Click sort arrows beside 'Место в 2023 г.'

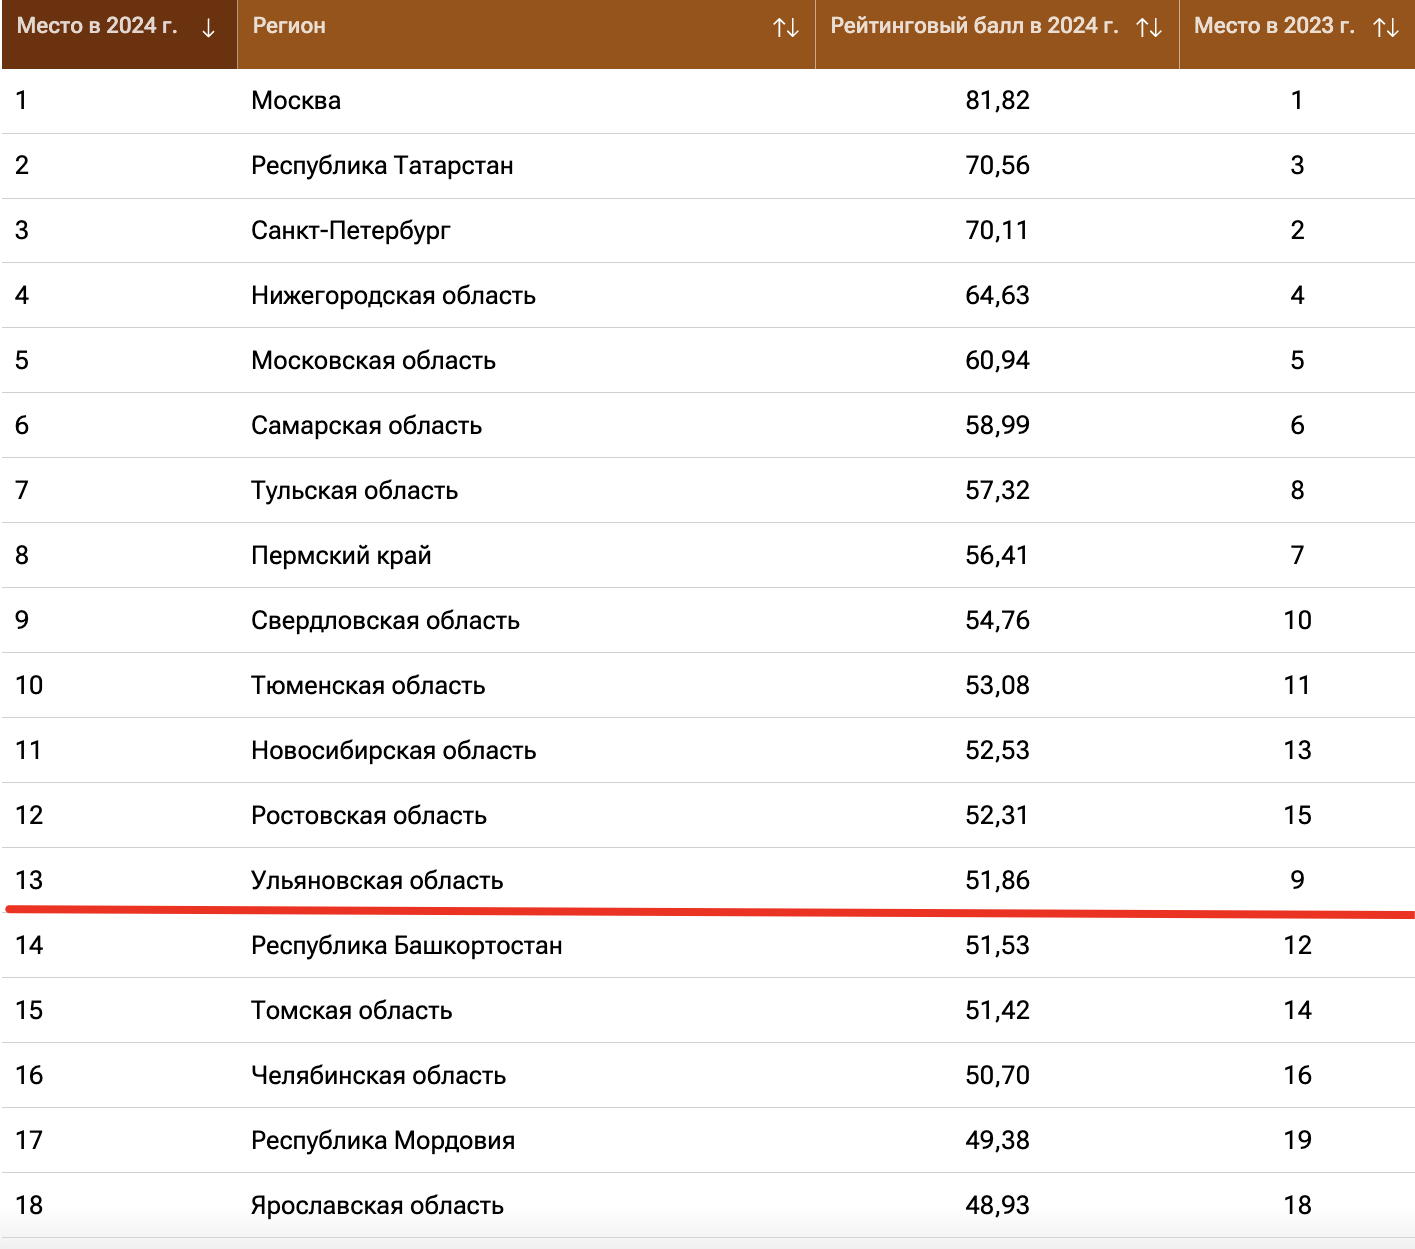click(1386, 28)
